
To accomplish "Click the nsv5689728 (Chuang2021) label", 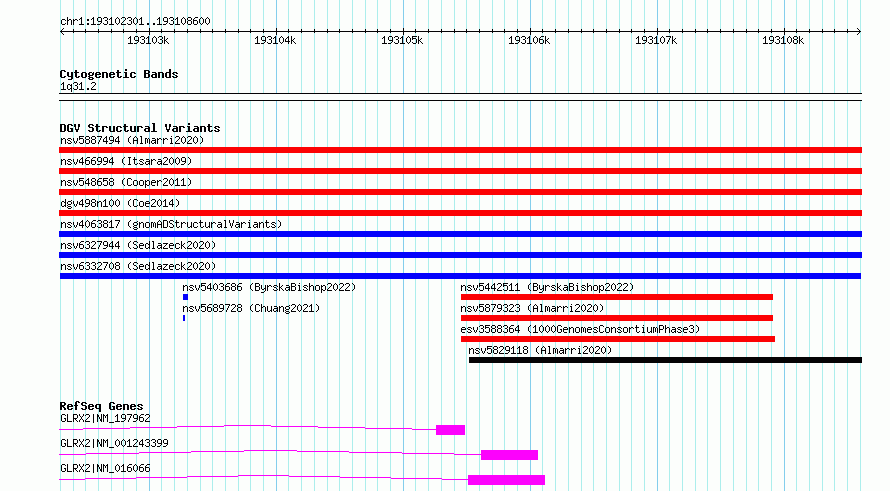I will point(251,308).
